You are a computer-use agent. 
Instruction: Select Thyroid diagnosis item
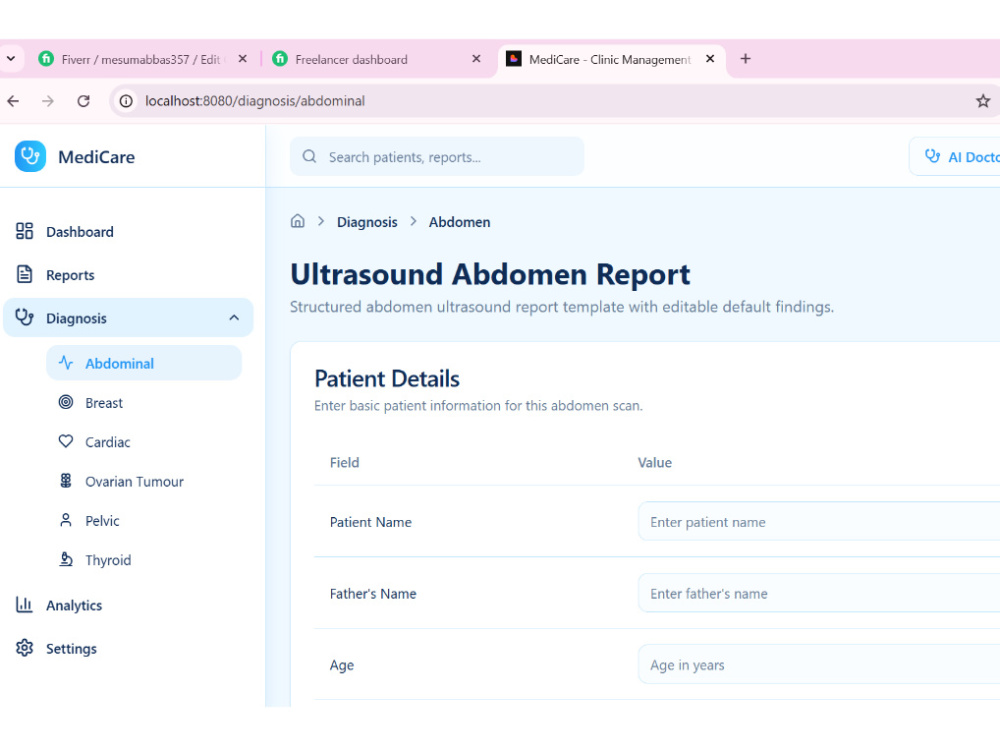click(143, 560)
